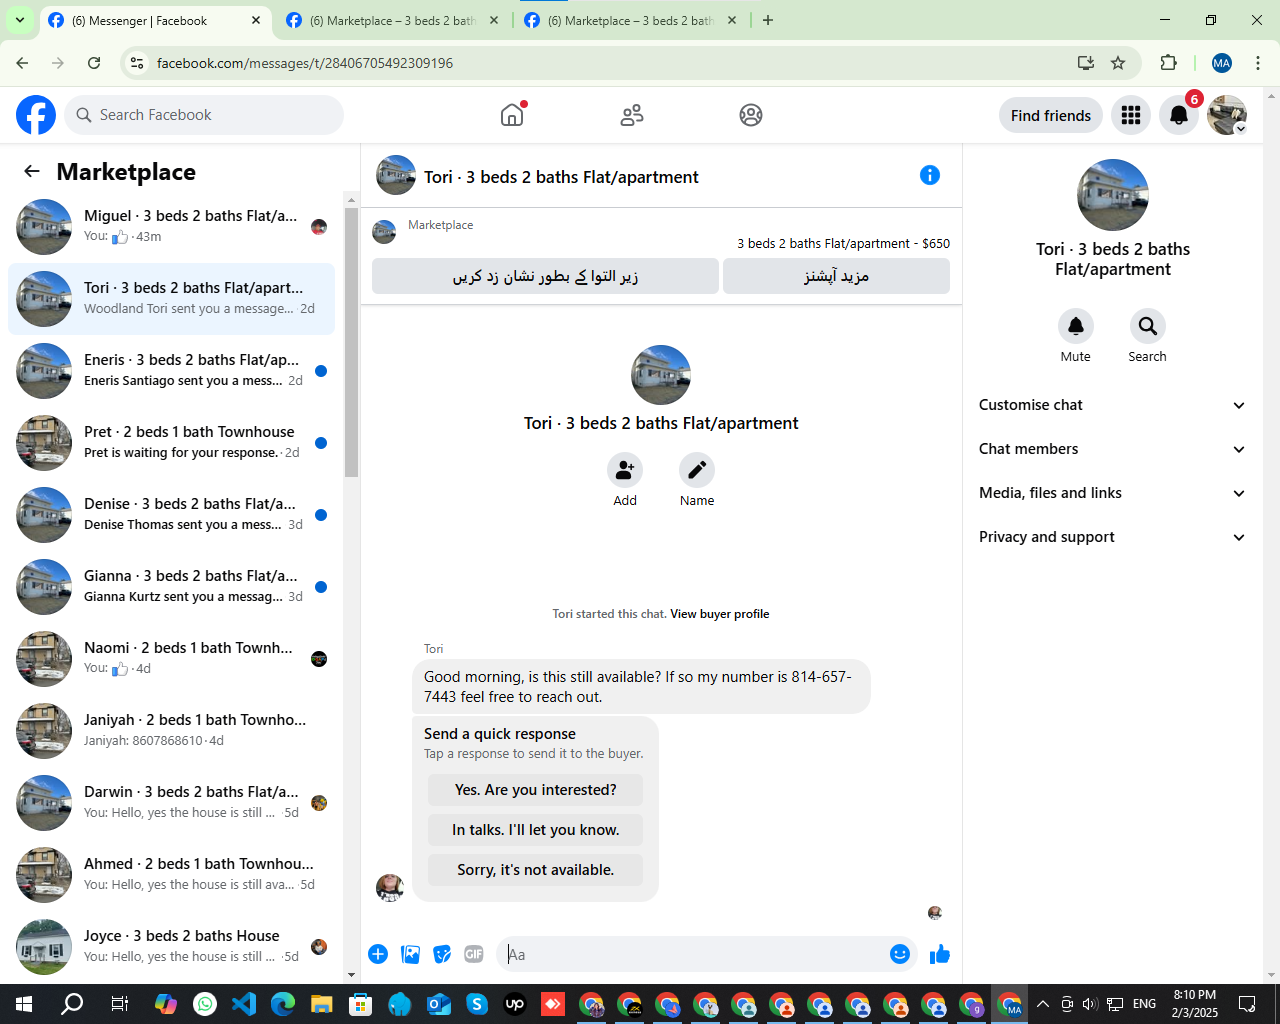
Task: Click View buyer profile link
Action: pyautogui.click(x=719, y=614)
